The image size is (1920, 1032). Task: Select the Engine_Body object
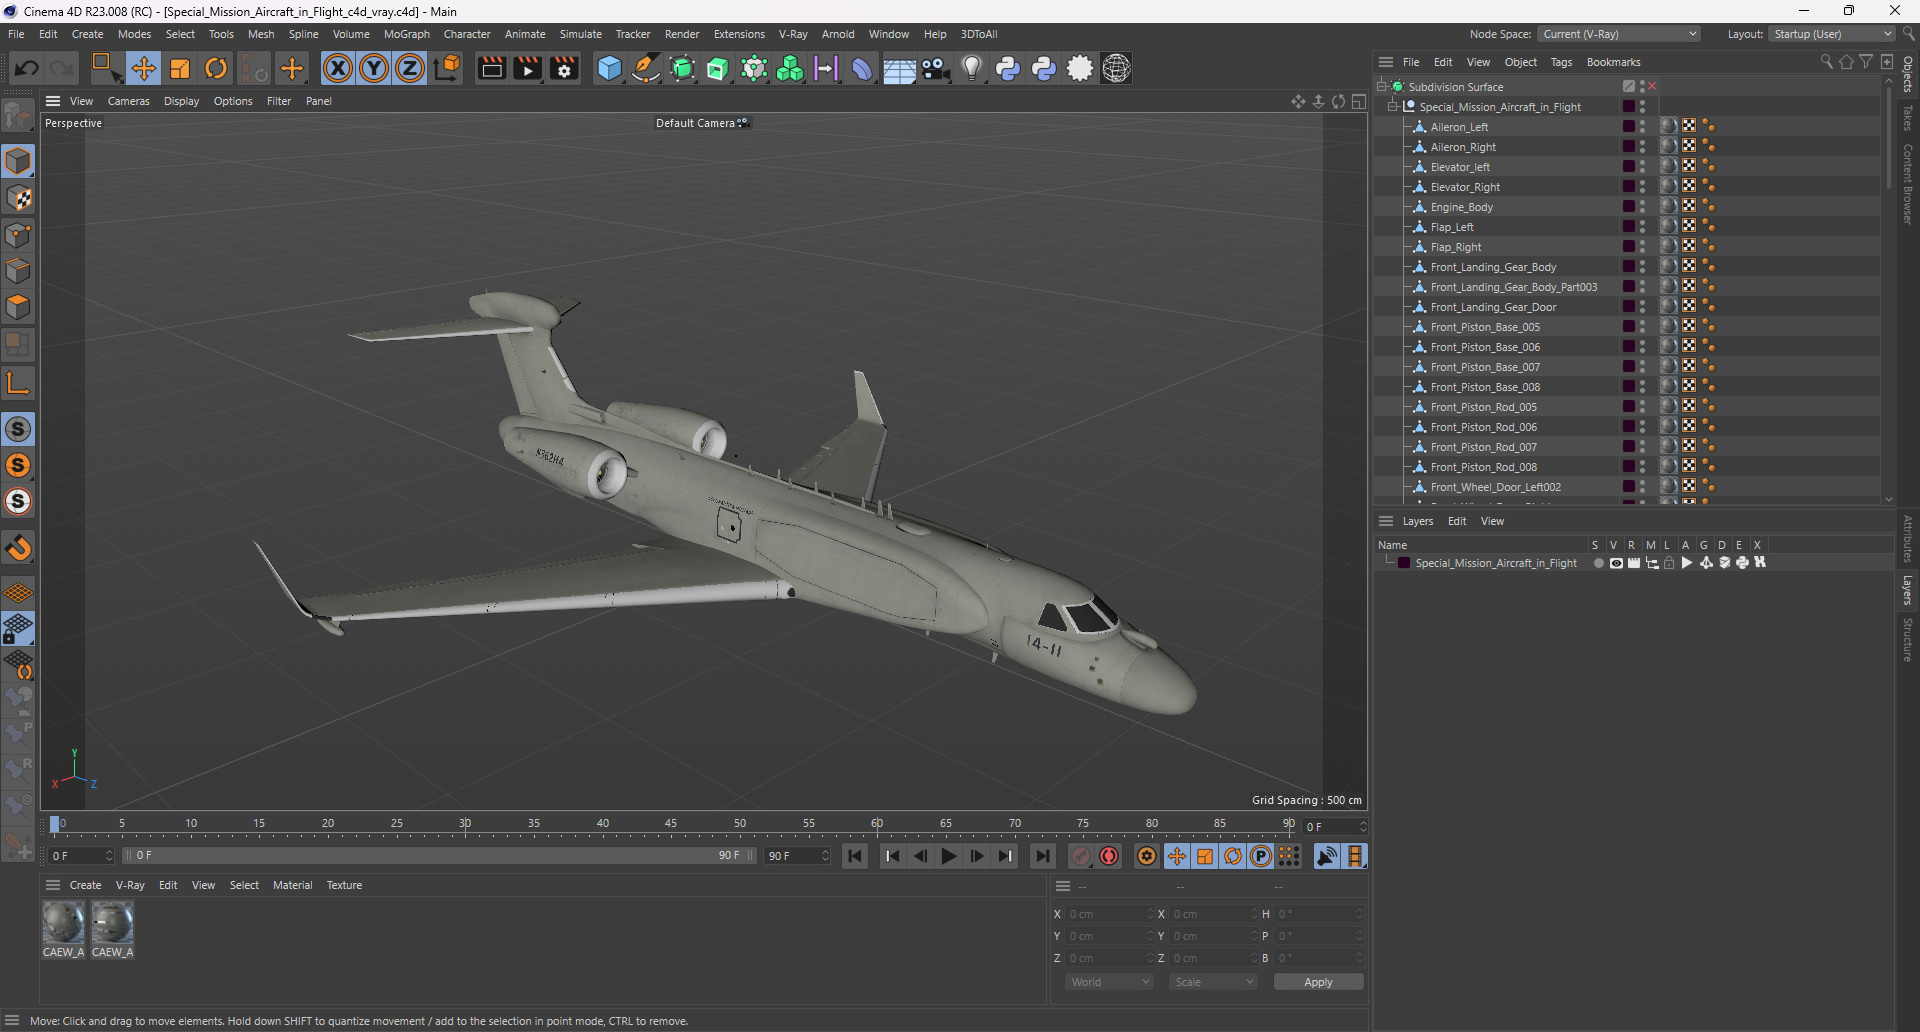point(1461,207)
